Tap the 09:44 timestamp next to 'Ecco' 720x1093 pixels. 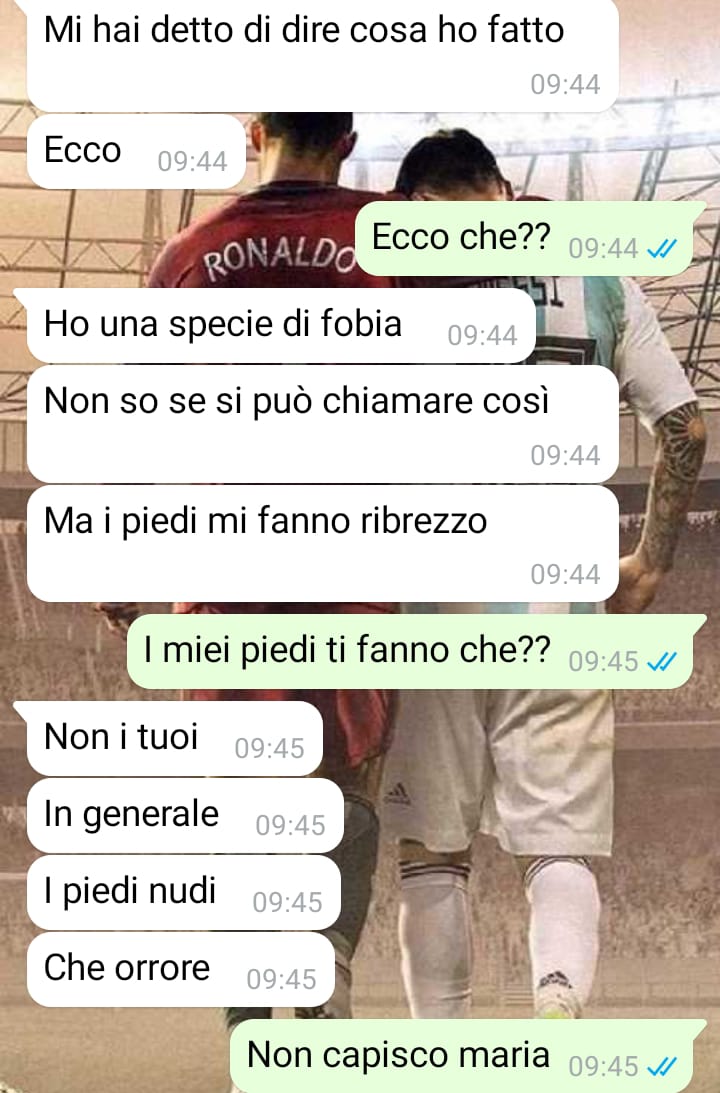click(192, 162)
